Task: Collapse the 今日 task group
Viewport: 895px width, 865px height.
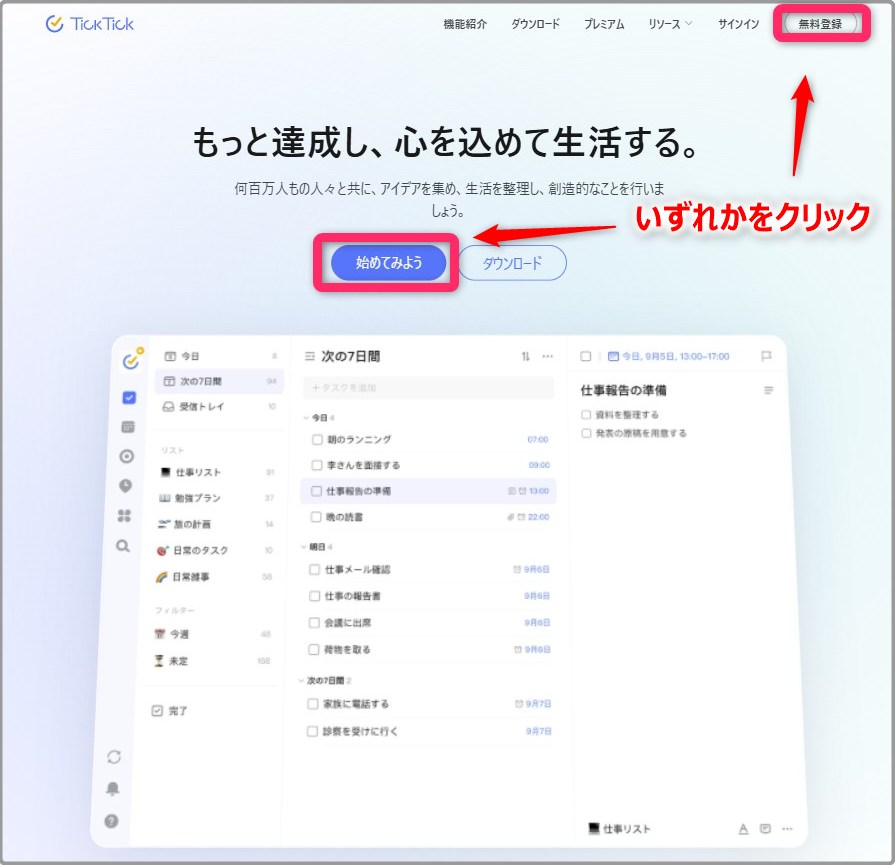Action: (x=304, y=417)
